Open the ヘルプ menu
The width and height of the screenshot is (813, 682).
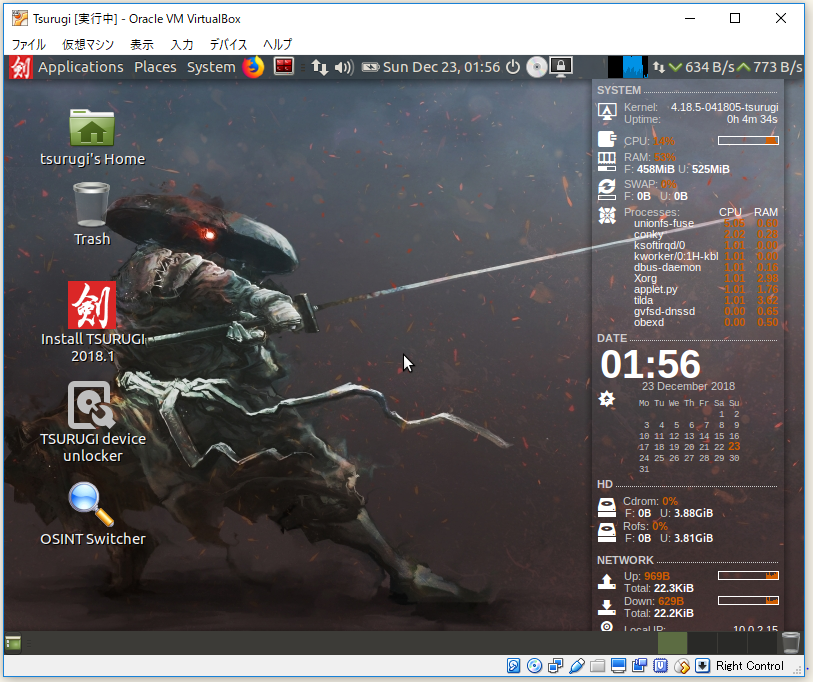pos(277,45)
